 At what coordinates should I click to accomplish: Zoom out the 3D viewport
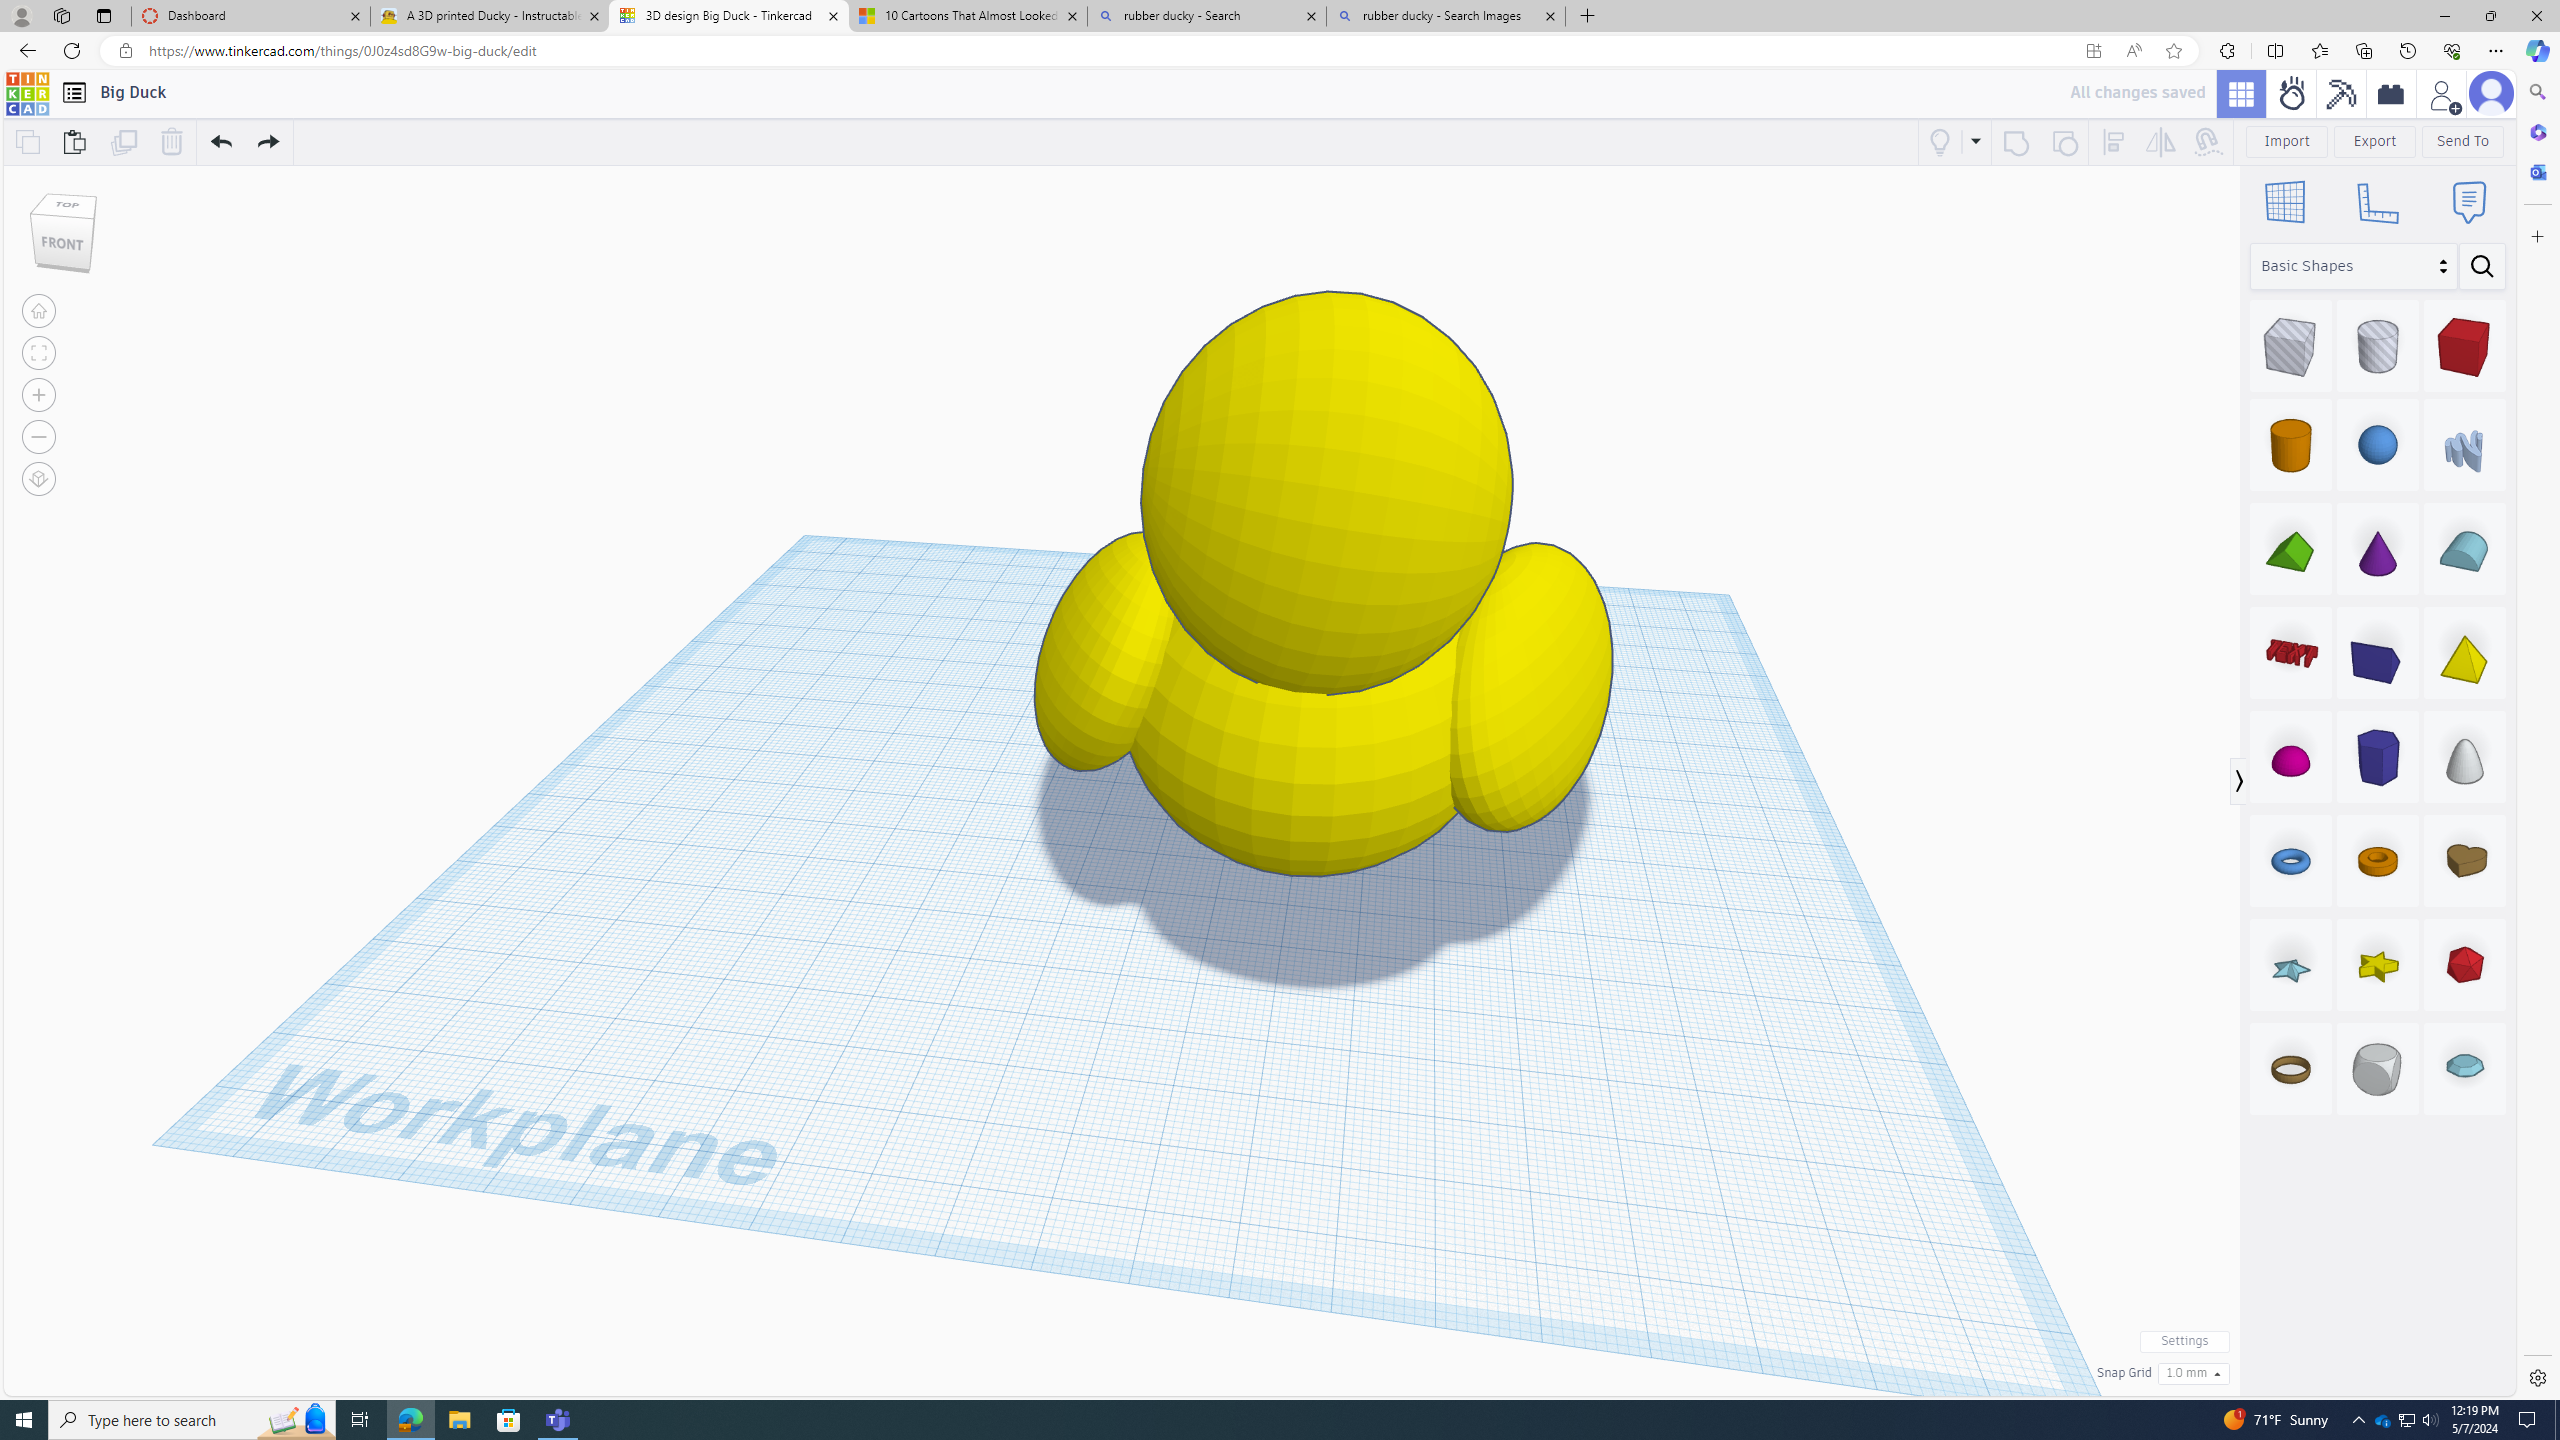click(39, 437)
